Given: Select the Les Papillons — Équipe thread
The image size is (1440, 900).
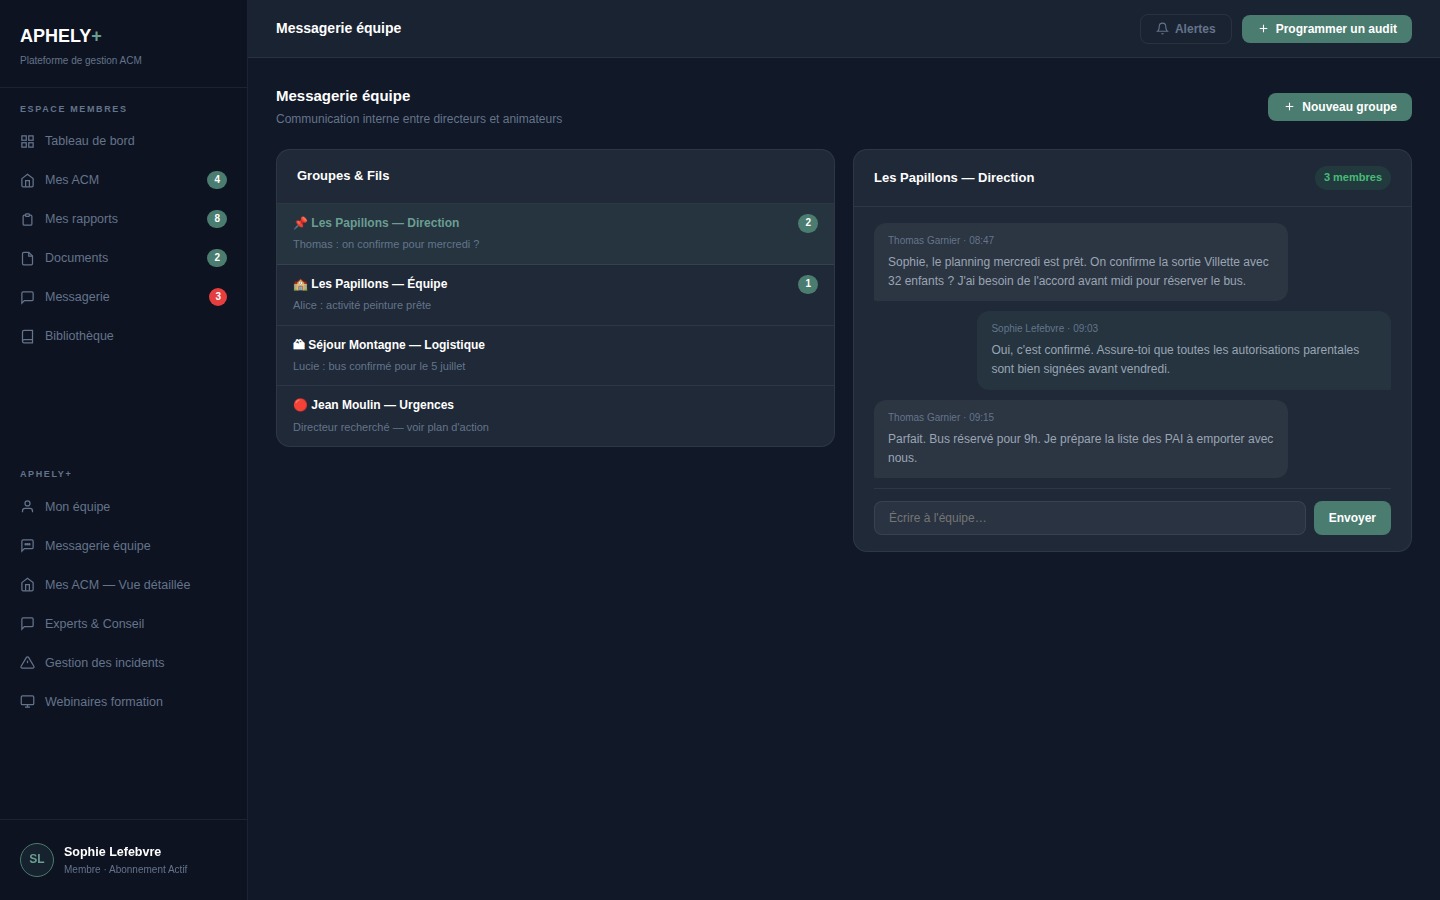Looking at the screenshot, I should tap(555, 294).
